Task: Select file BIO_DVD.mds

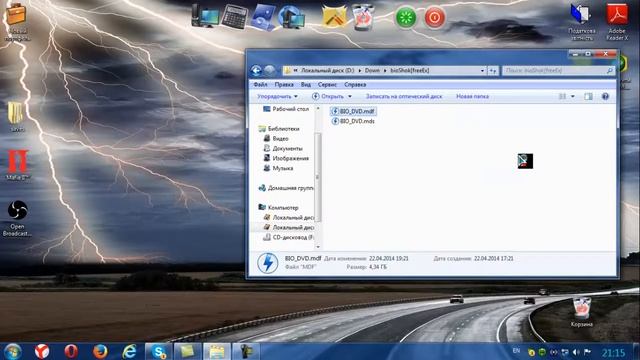Action: (353, 121)
